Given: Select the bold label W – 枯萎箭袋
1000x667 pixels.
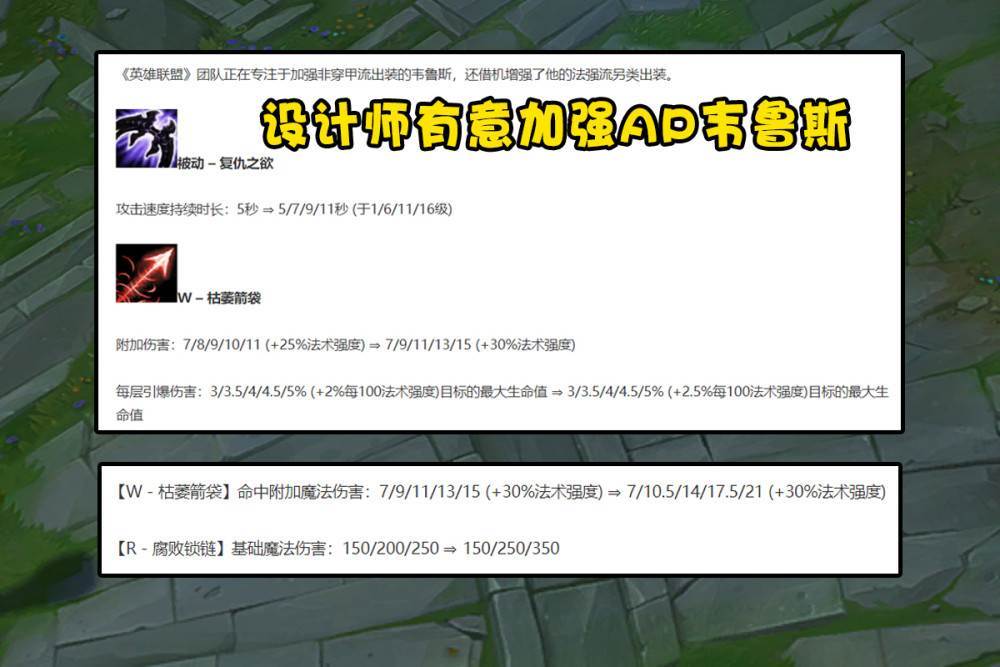Looking at the screenshot, I should click(219, 298).
